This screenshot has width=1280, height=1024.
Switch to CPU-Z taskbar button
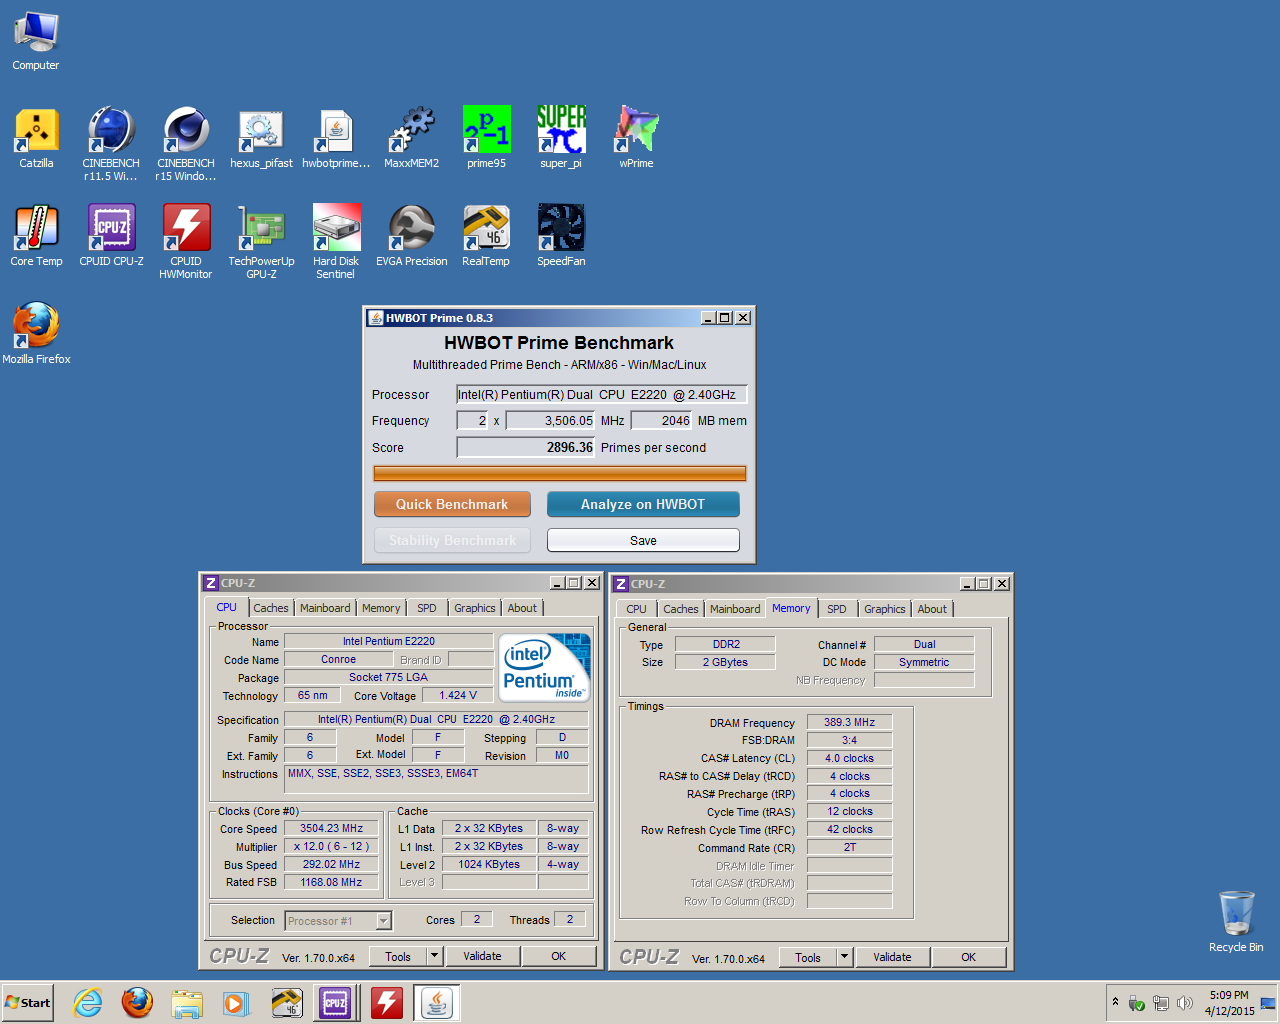pyautogui.click(x=335, y=1002)
